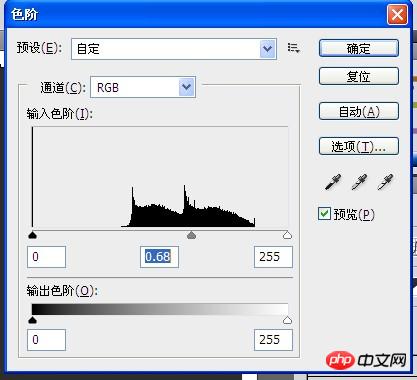
Task: Click the 自动(A) button
Action: (x=359, y=111)
